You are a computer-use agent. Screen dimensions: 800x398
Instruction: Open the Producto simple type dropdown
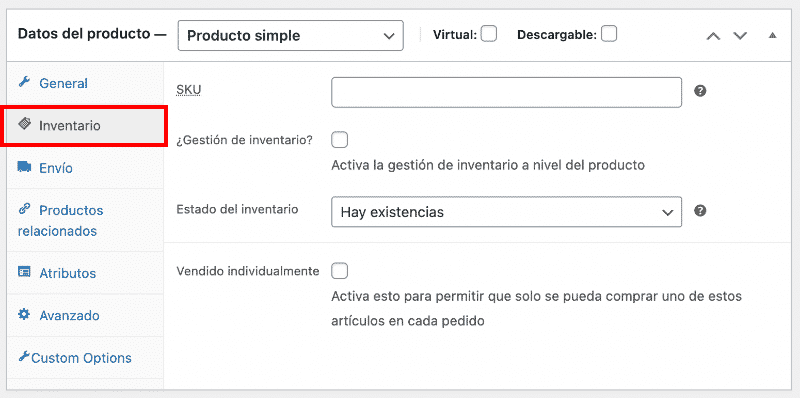pos(291,36)
